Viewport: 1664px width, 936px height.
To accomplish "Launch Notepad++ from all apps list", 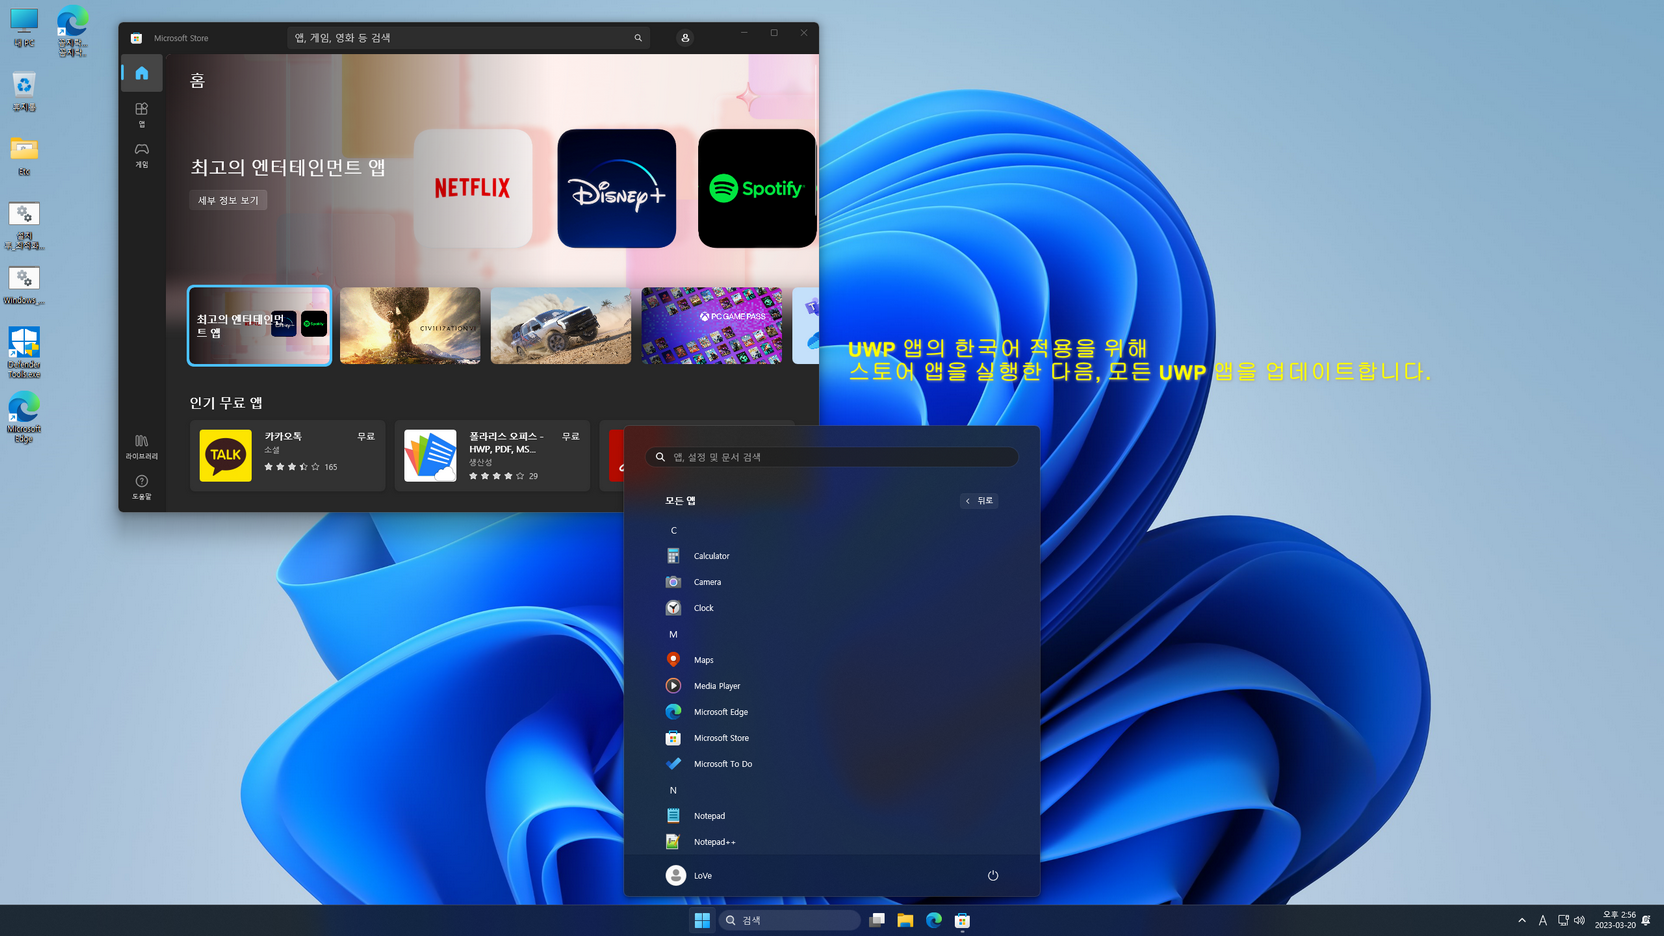I will pyautogui.click(x=832, y=842).
